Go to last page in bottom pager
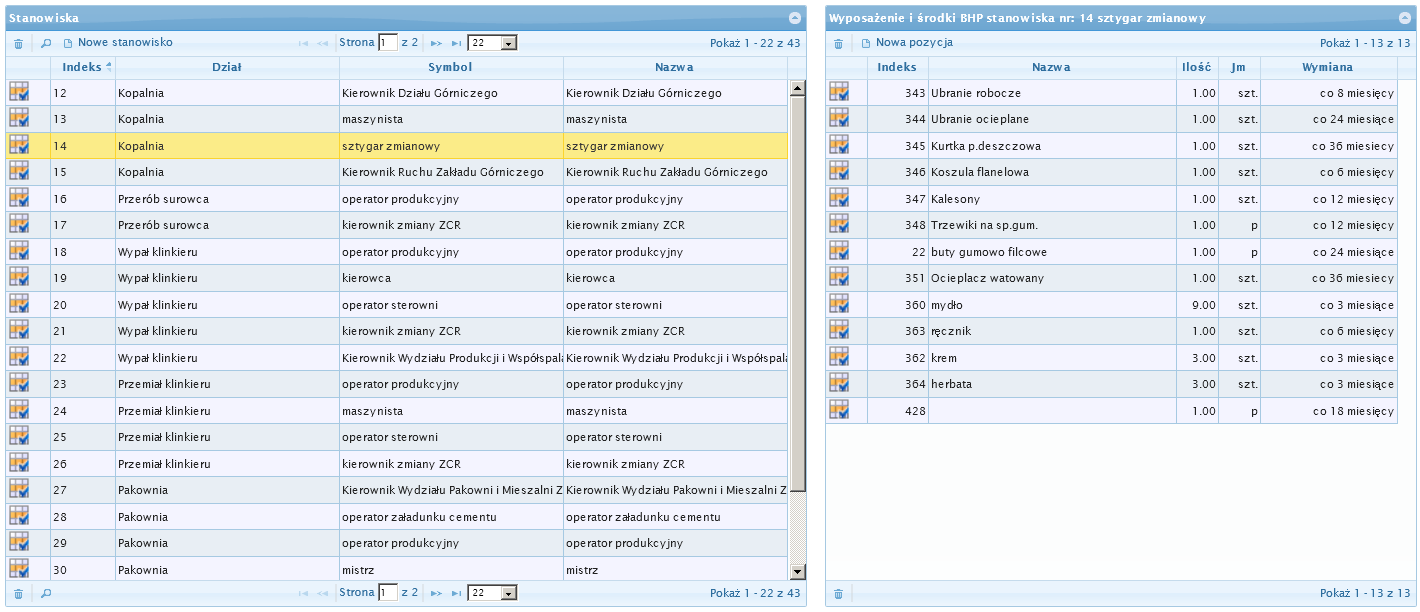Screen dimensions: 1420x612 click(x=456, y=593)
